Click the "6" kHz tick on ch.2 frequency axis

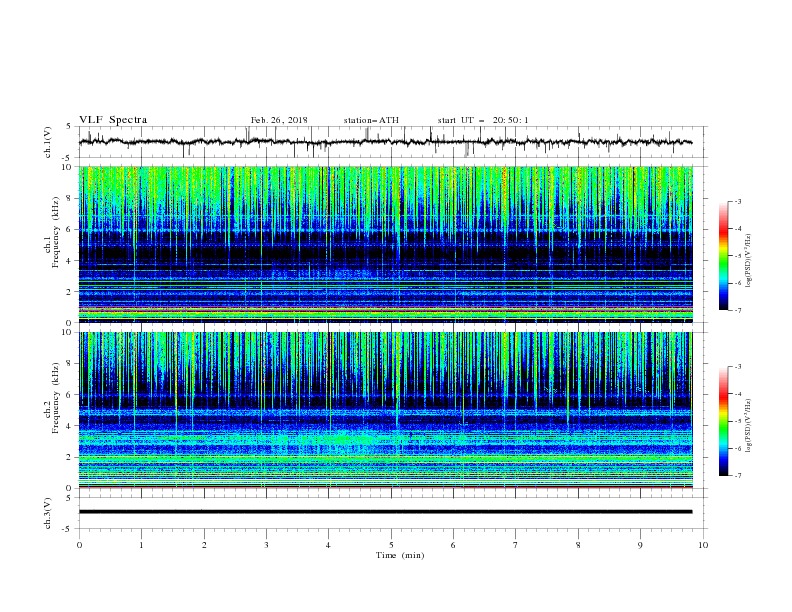point(70,394)
